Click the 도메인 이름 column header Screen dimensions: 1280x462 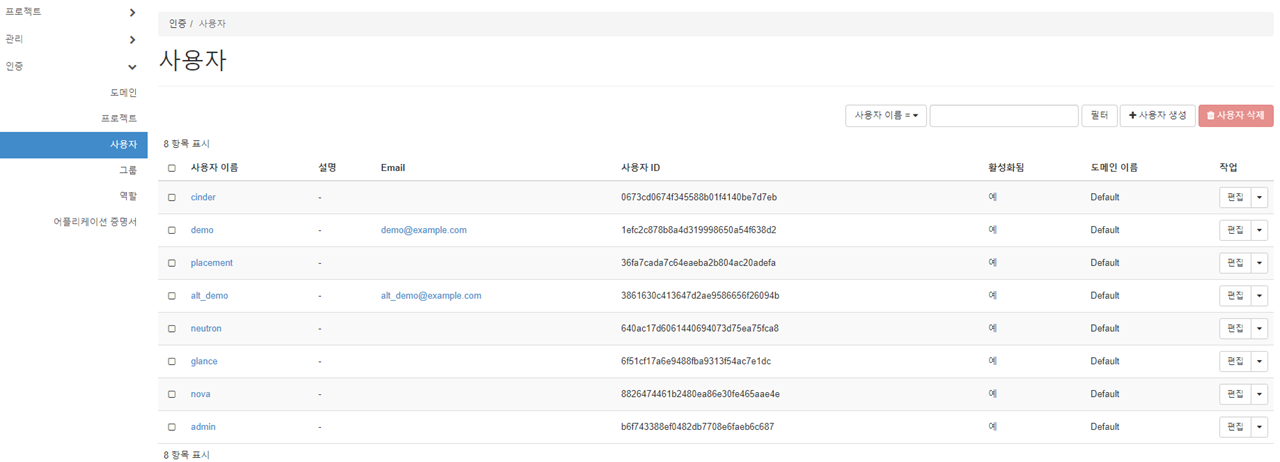[1114, 167]
